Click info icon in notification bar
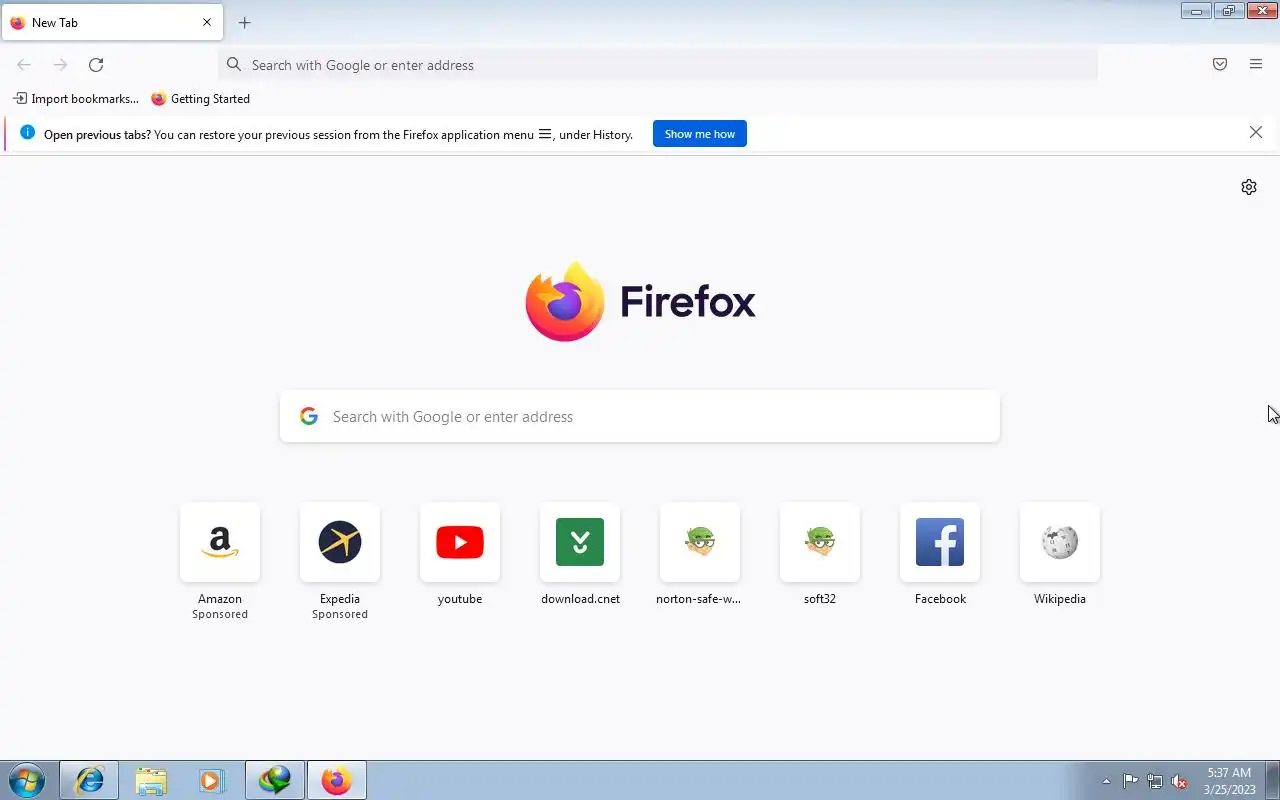1280x800 pixels. coord(27,133)
